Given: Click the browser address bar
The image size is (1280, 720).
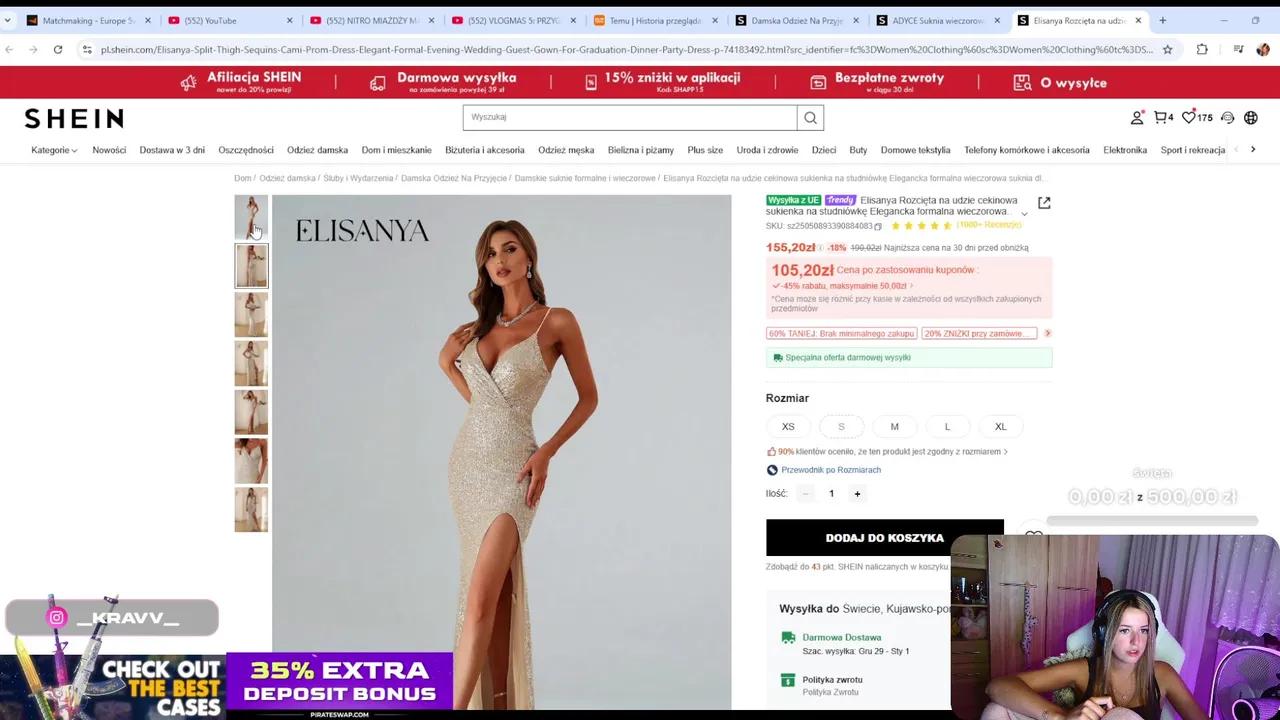Looking at the screenshot, I should point(620,49).
